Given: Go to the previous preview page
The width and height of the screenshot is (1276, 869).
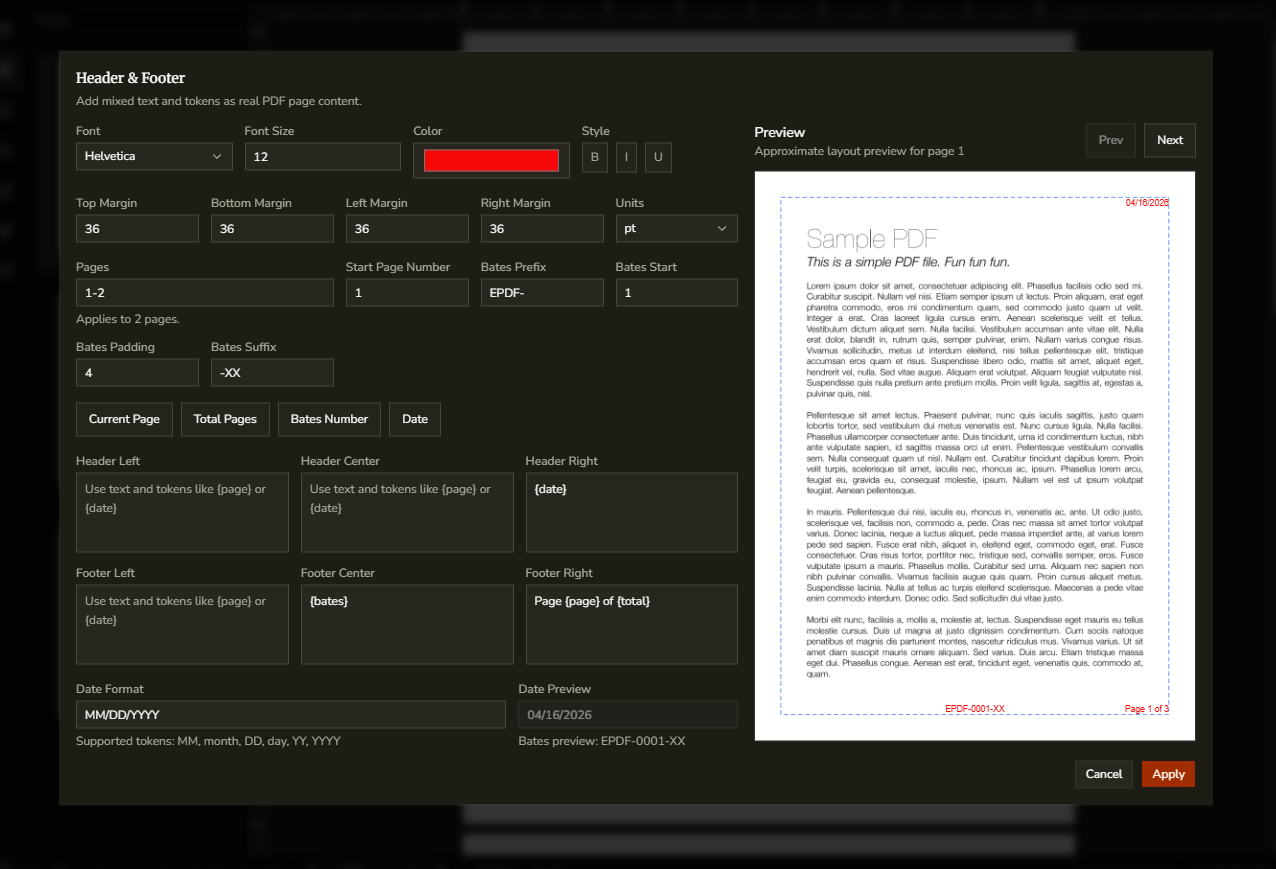Looking at the screenshot, I should (1110, 140).
